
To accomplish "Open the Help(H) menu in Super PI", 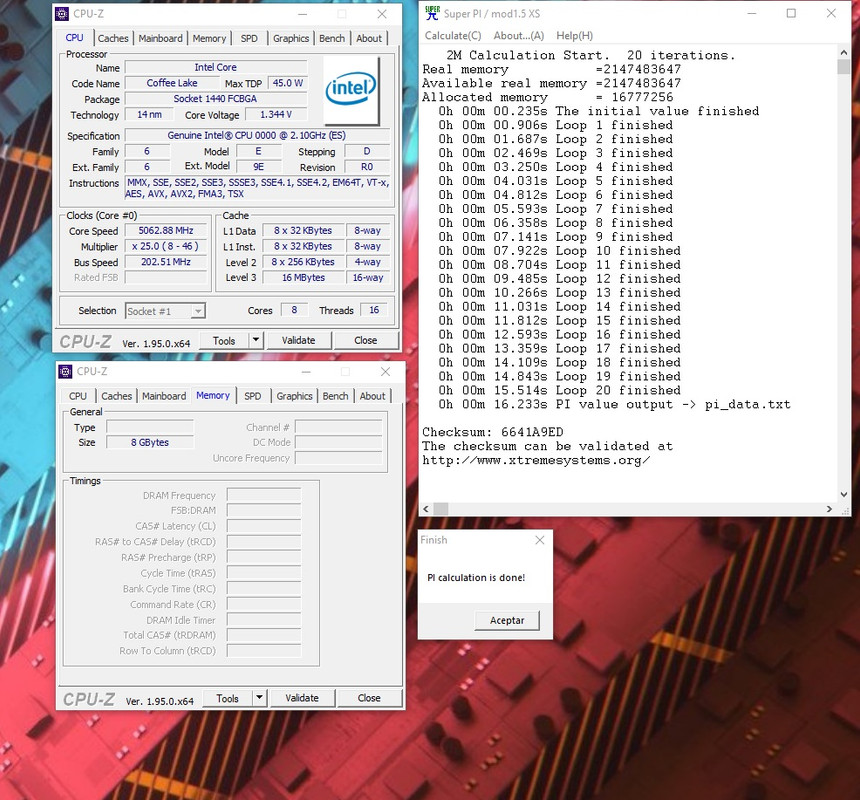I will 574,36.
